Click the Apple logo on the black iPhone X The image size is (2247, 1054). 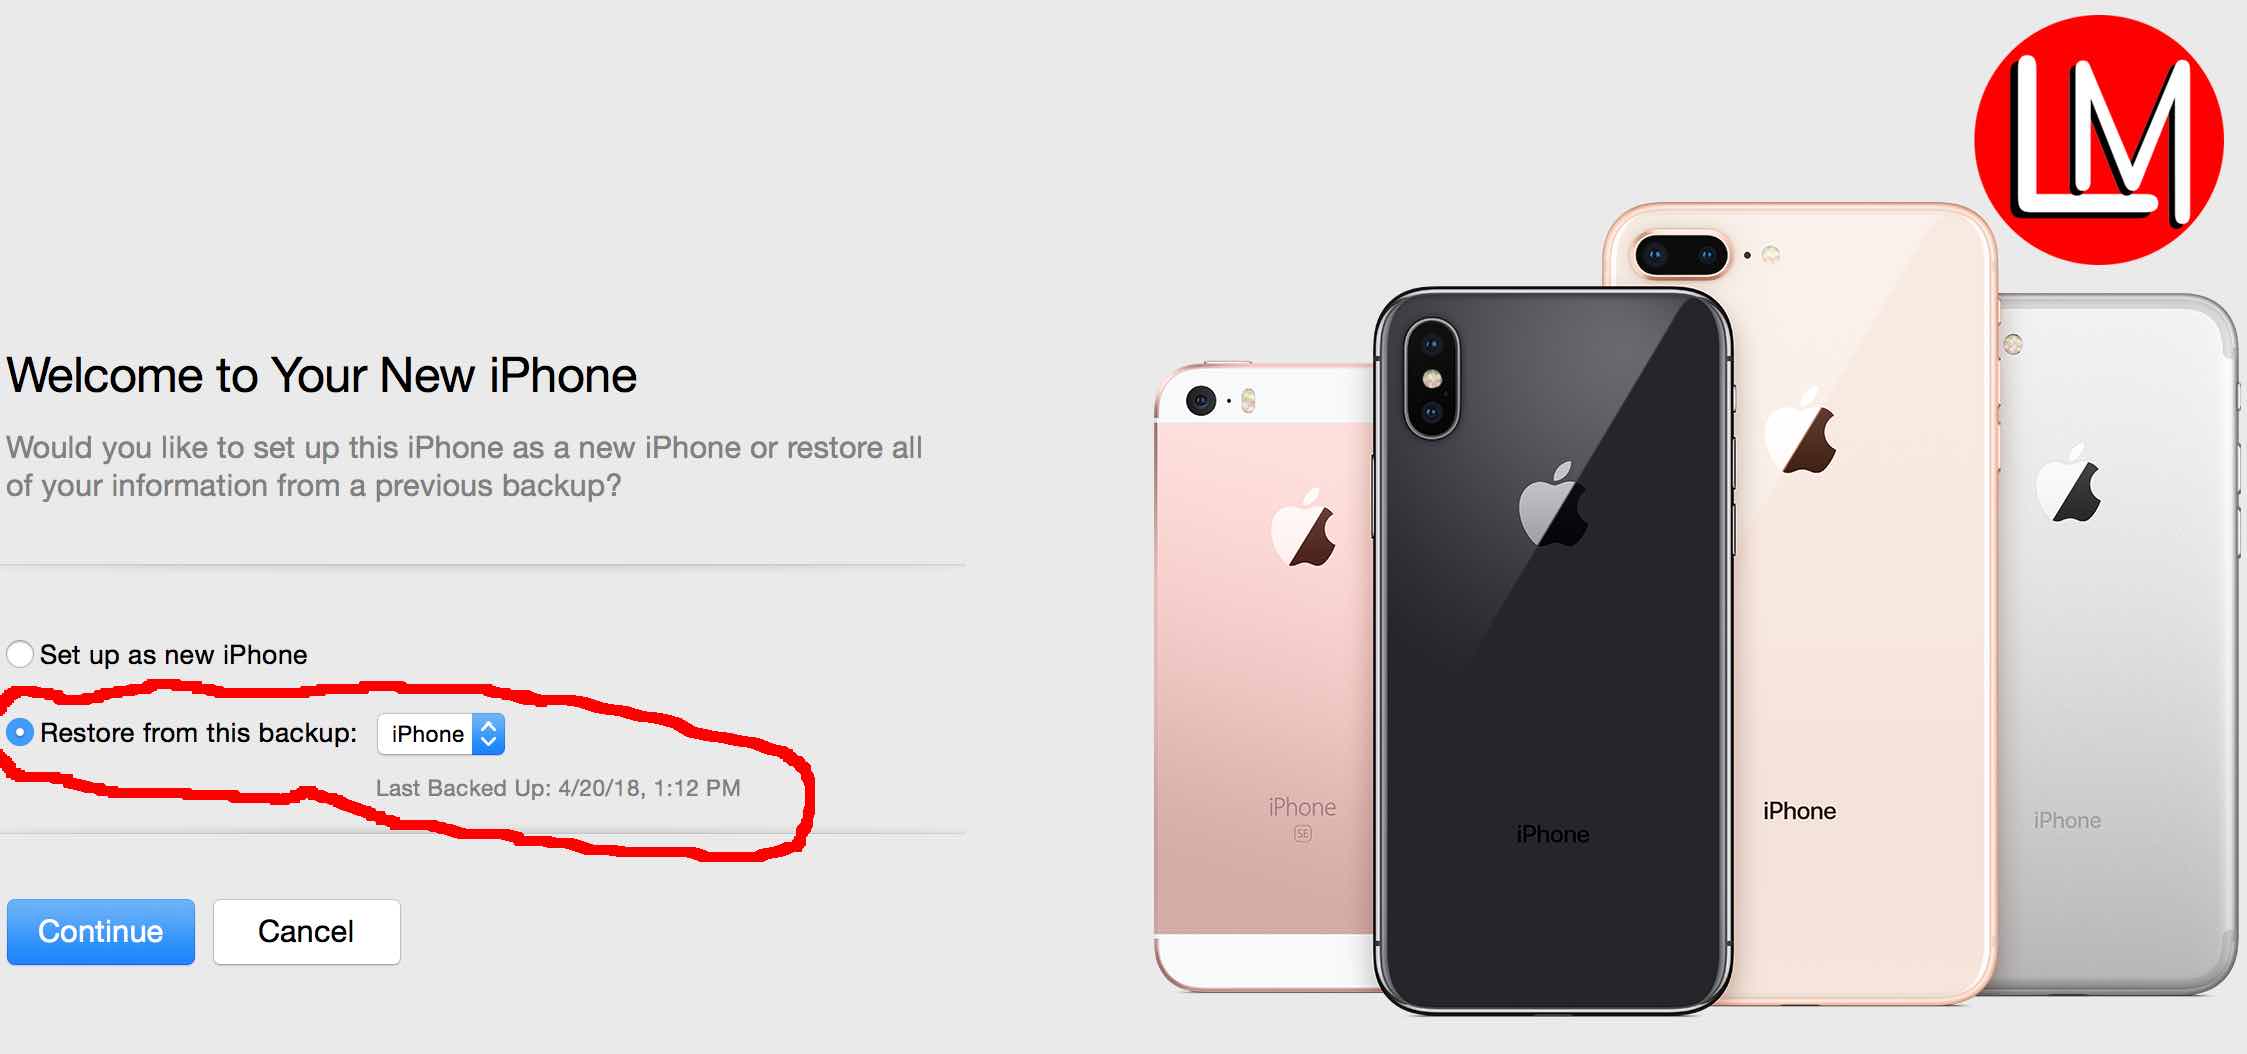[1553, 504]
